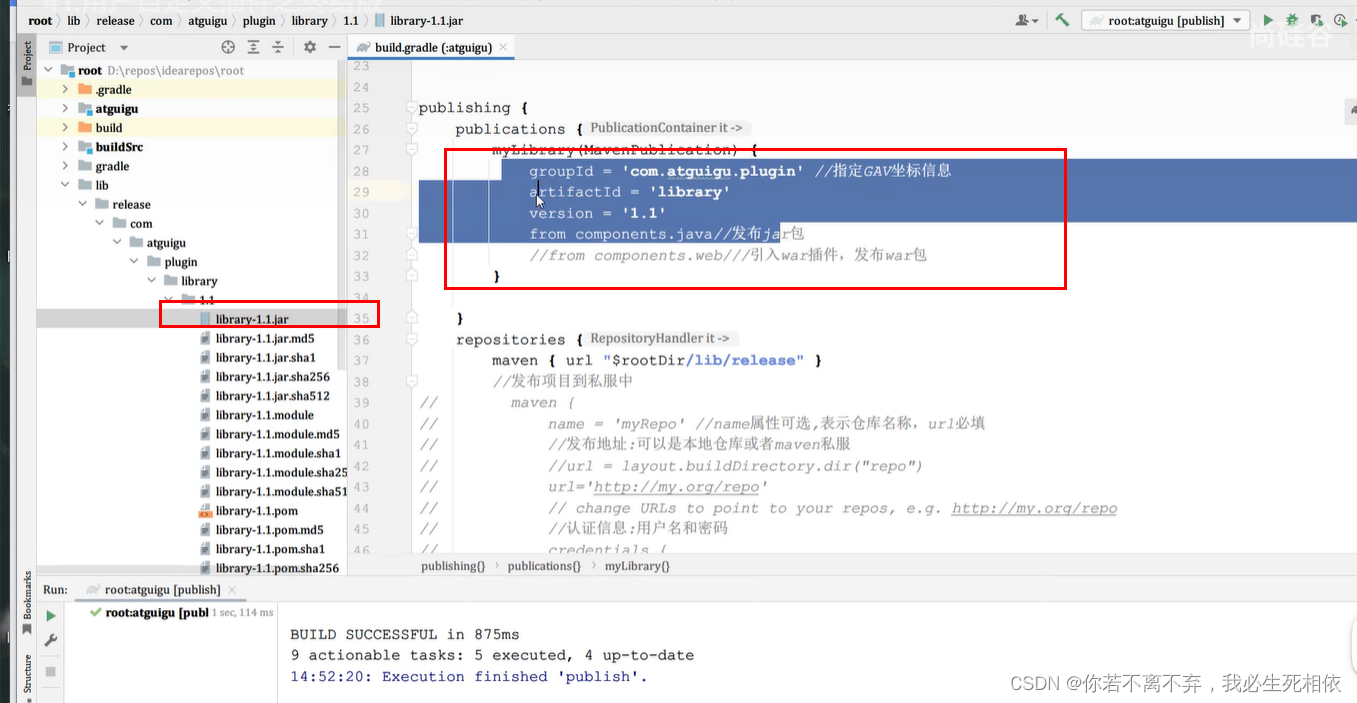Screen dimensions: 1357x703
Task: Expand the atguigu module folder
Action: 65,109
